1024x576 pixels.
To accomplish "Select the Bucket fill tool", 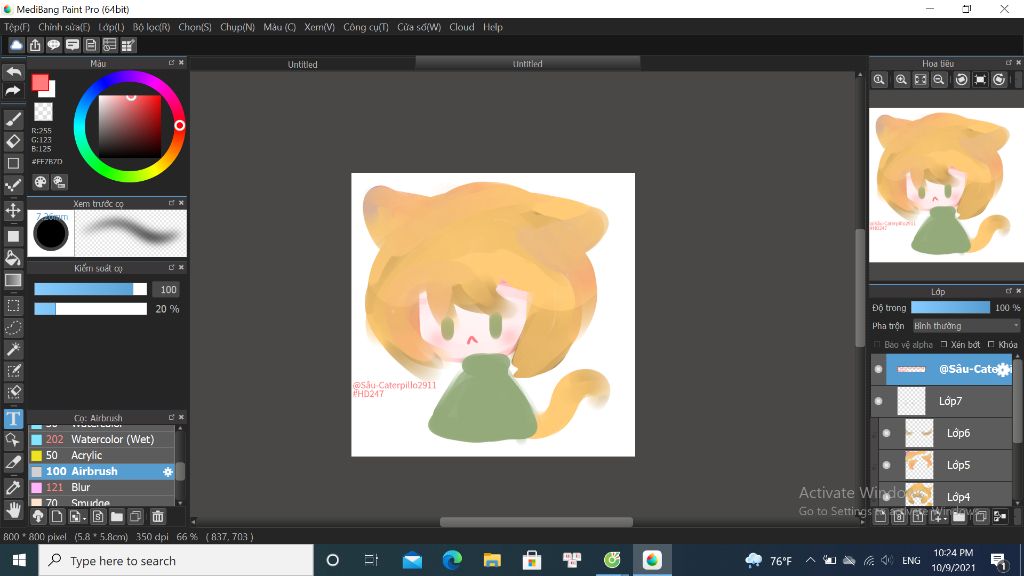I will 13,257.
